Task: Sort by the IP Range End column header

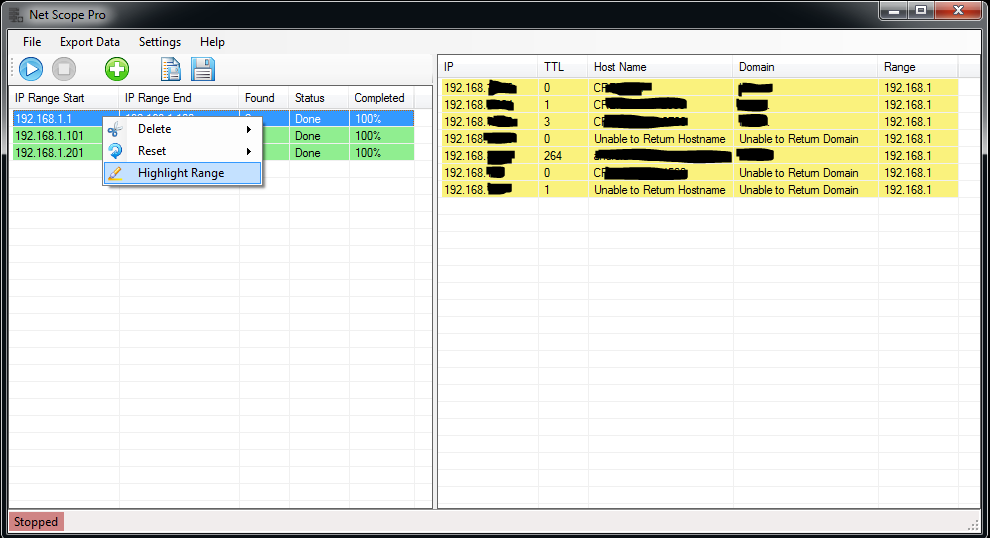Action: [x=179, y=98]
